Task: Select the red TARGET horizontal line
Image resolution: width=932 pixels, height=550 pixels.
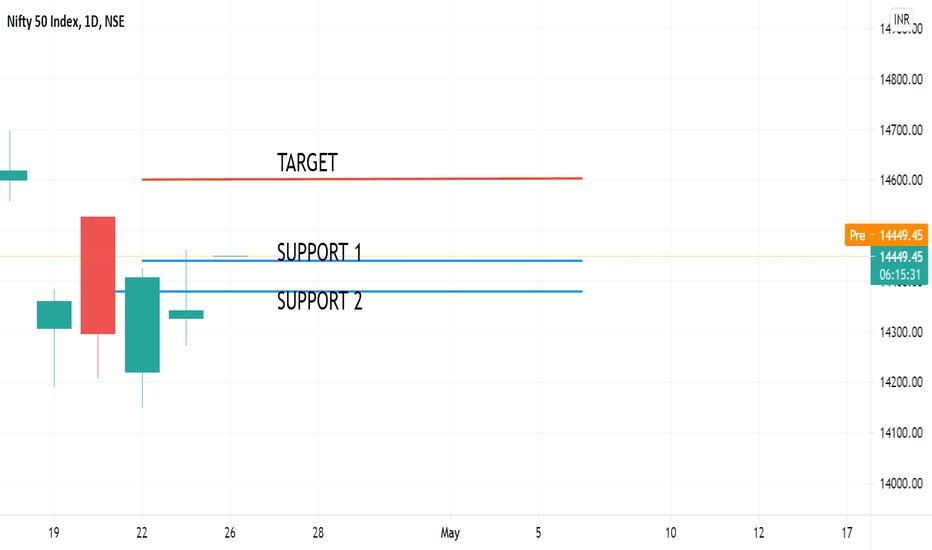Action: (362, 178)
